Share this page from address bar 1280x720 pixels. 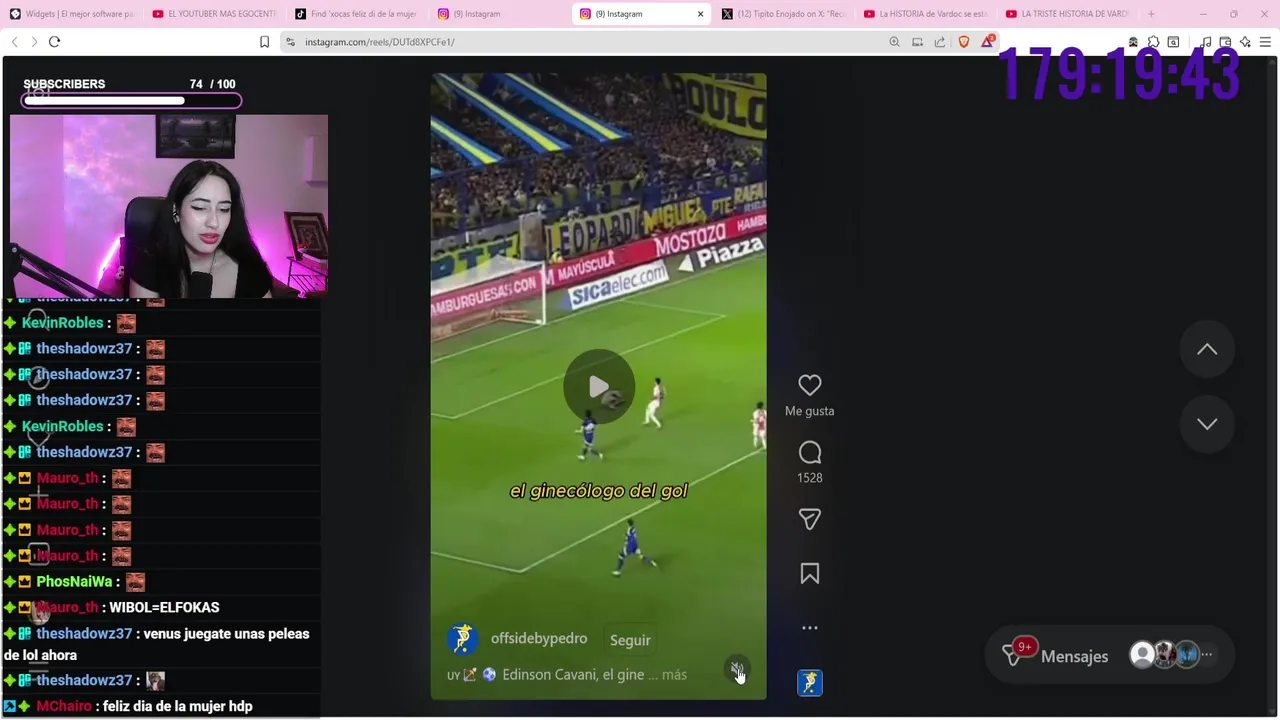(940, 42)
